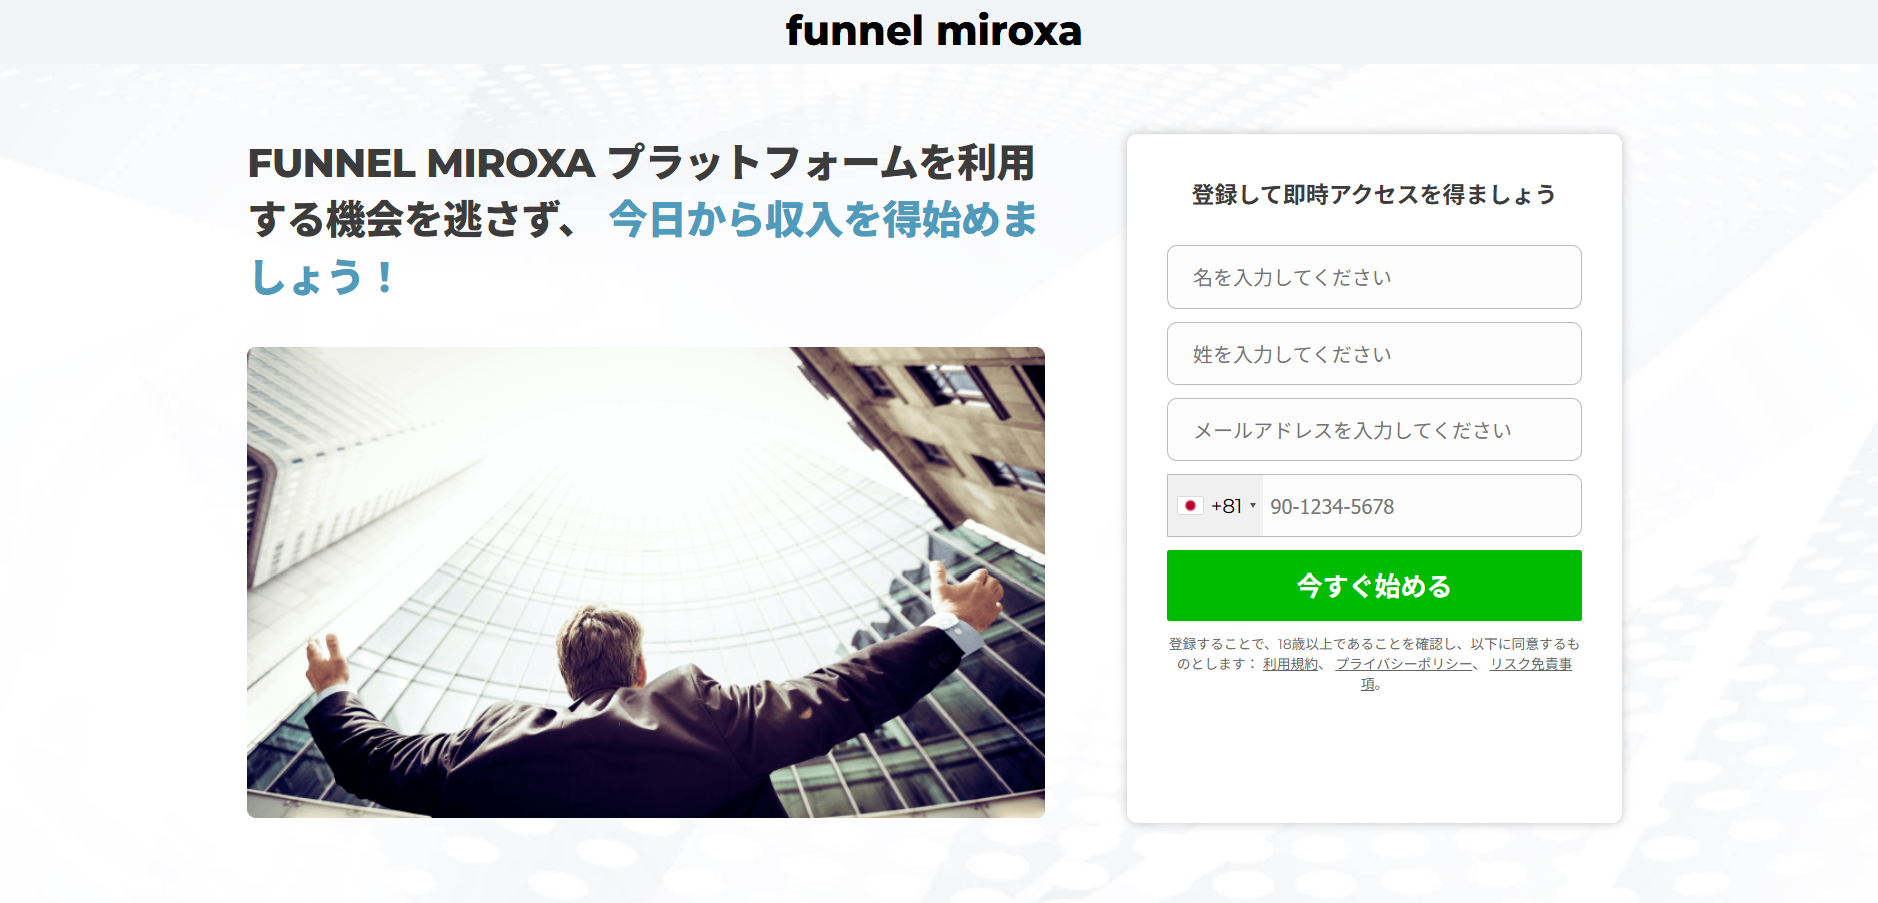Open the プライバシーポリシー link
The image size is (1878, 903).
[x=1403, y=664]
